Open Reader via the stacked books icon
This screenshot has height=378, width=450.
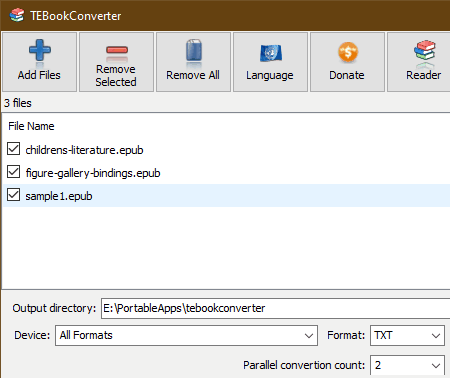(x=425, y=50)
